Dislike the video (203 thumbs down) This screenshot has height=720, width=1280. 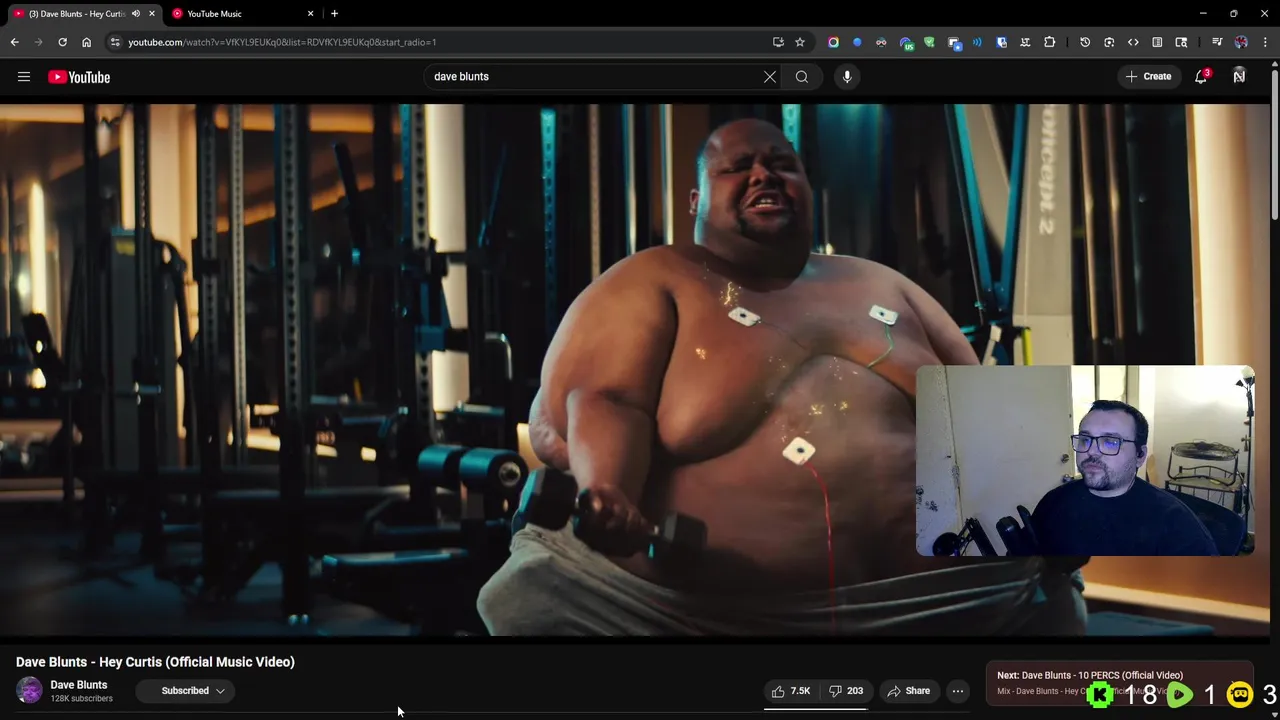(x=846, y=691)
